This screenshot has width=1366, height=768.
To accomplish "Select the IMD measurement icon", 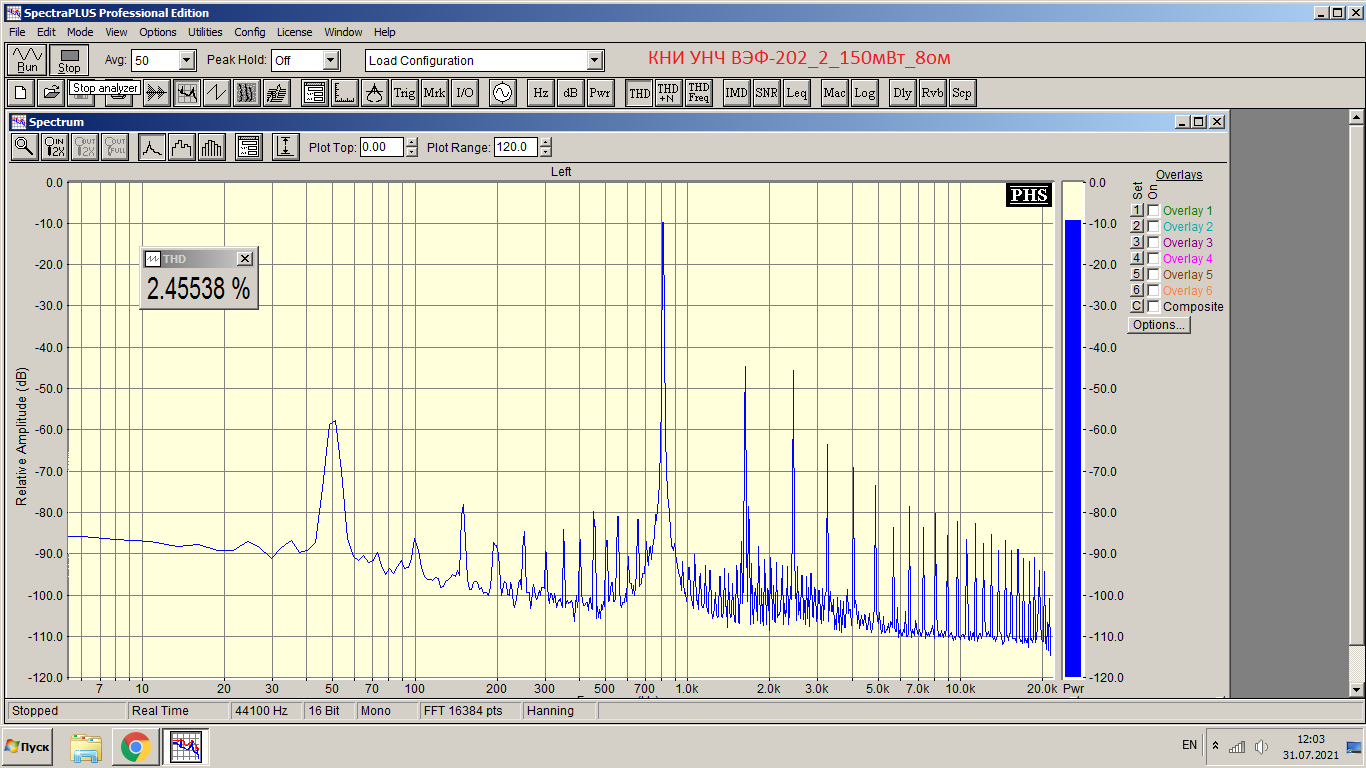I will point(736,93).
